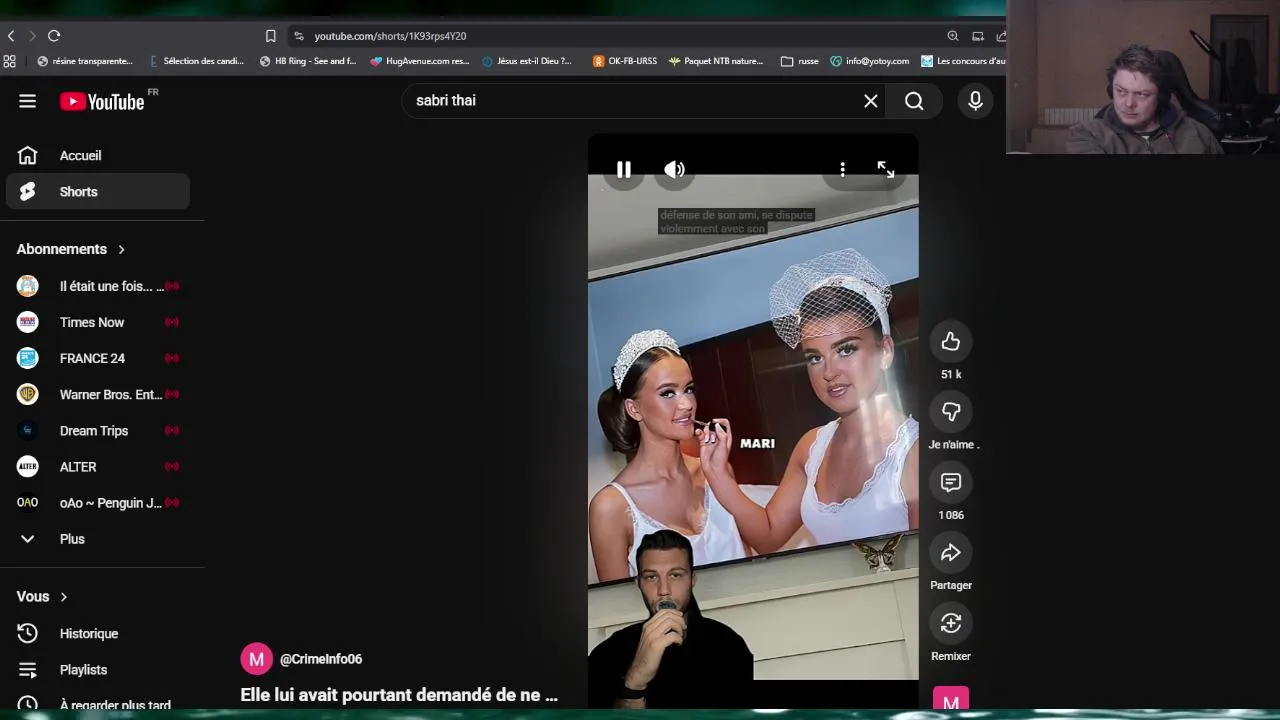The width and height of the screenshot is (1280, 720).
Task: Click the Shorts video frame
Action: [x=753, y=420]
